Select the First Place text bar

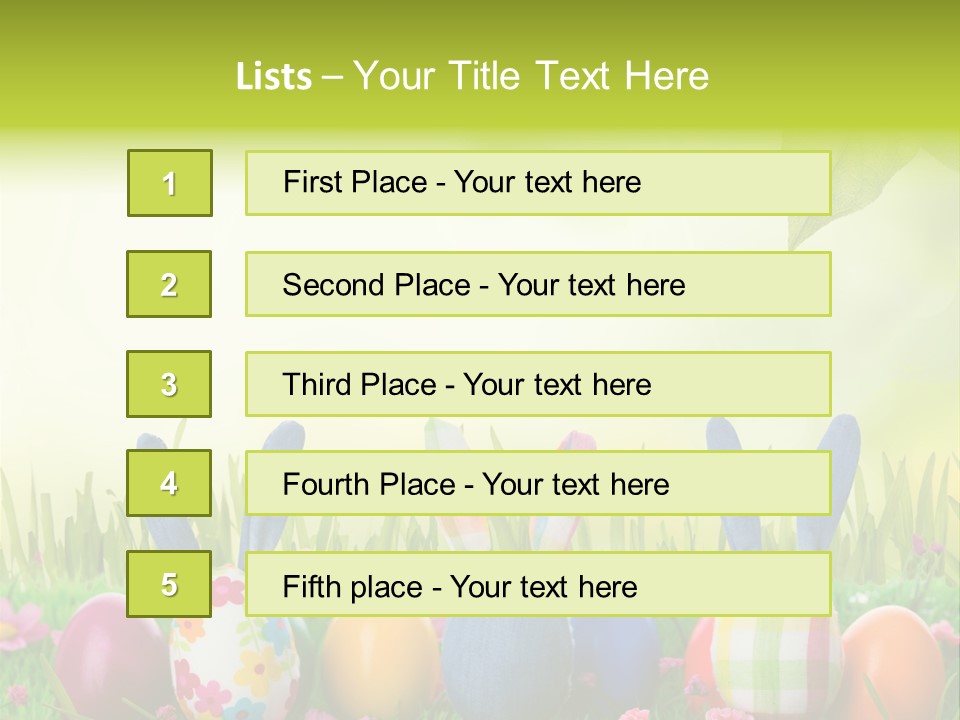pos(538,183)
